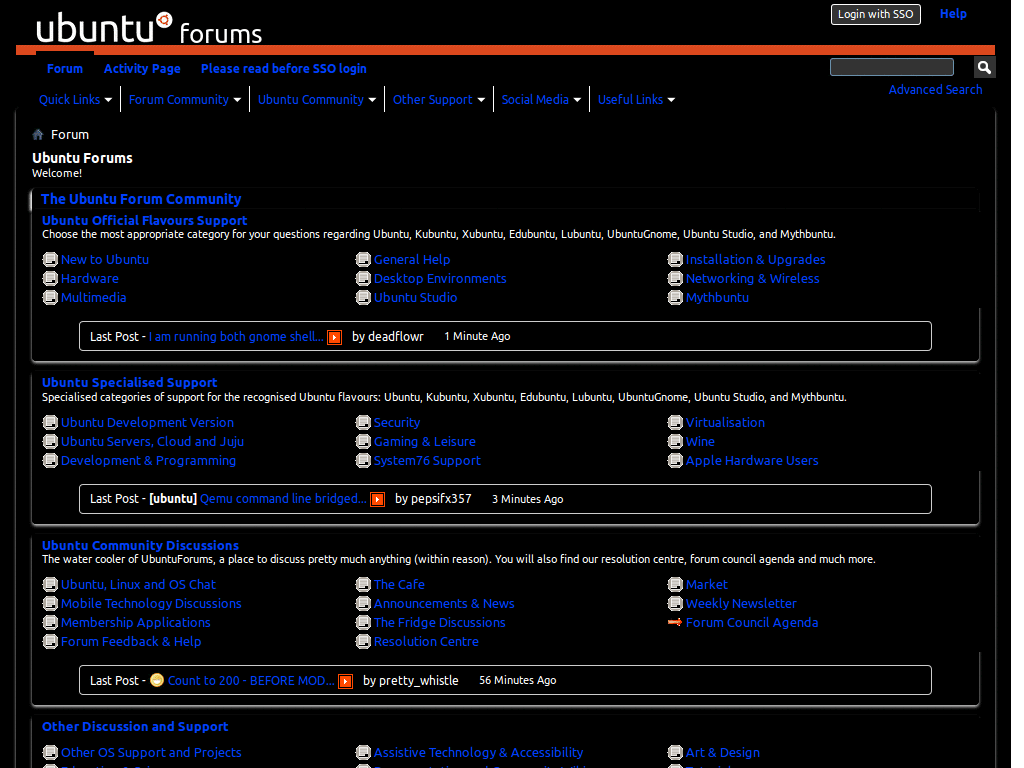The image size is (1024, 768).
Task: Click the search magnifier icon
Action: 984,66
